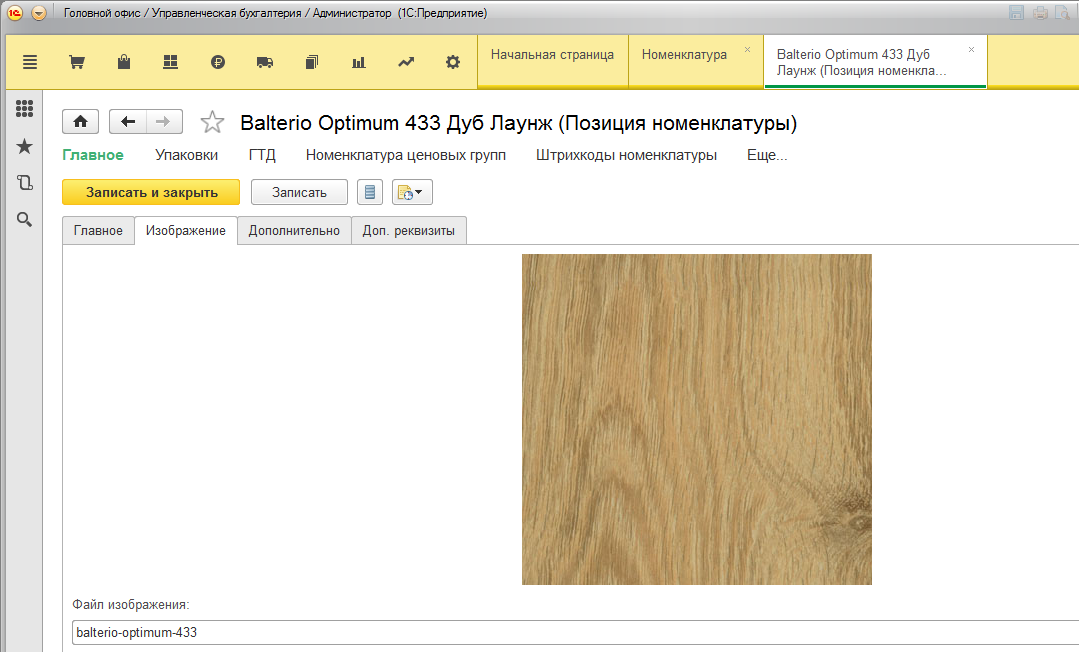Select the Изображение form tab
The image size is (1079, 652).
(186, 231)
